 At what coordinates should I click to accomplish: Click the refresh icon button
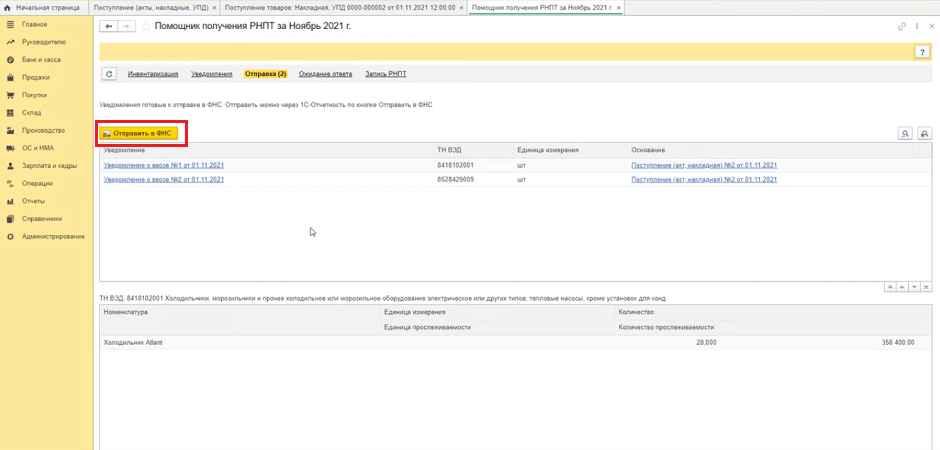tap(109, 74)
